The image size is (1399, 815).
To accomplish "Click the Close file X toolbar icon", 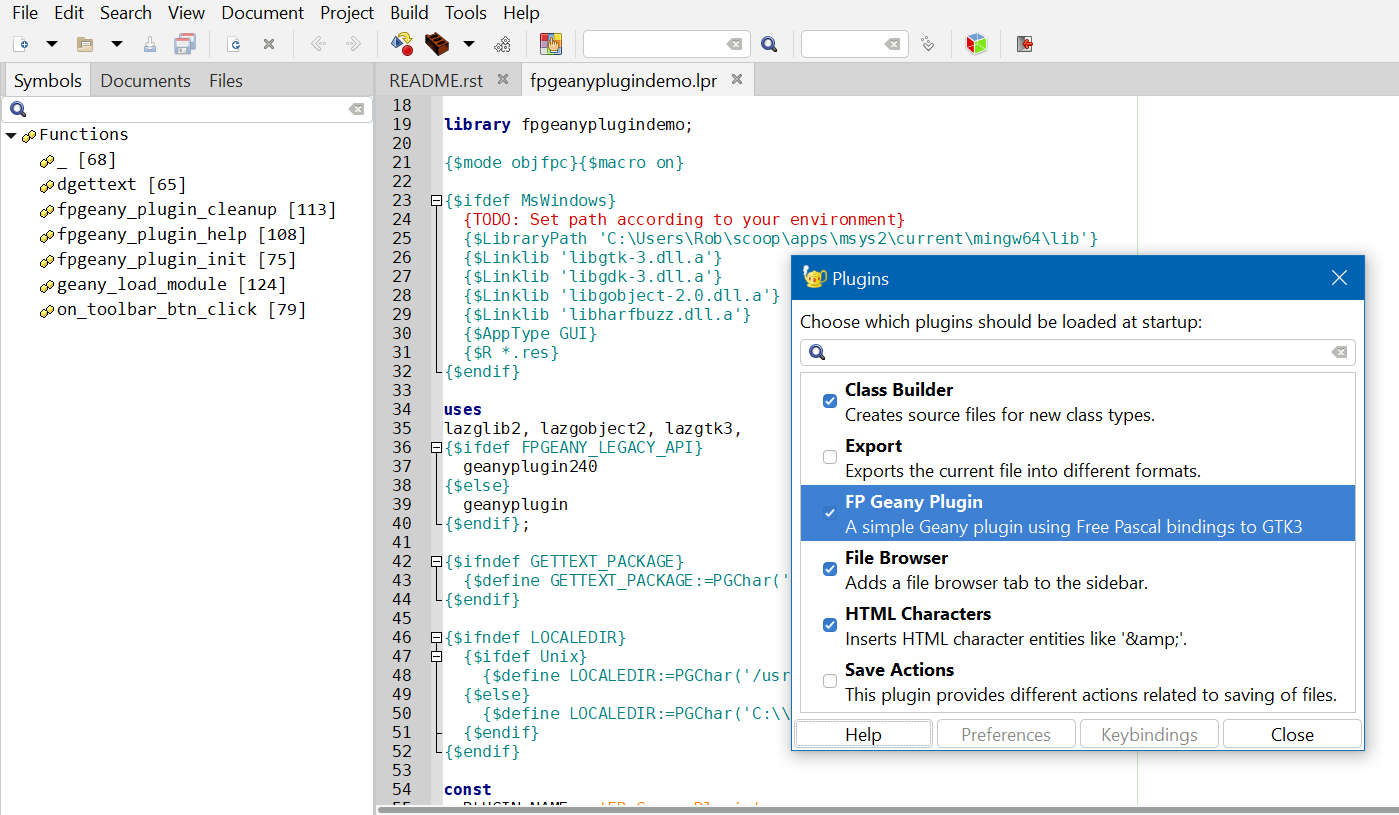I will click(x=269, y=44).
